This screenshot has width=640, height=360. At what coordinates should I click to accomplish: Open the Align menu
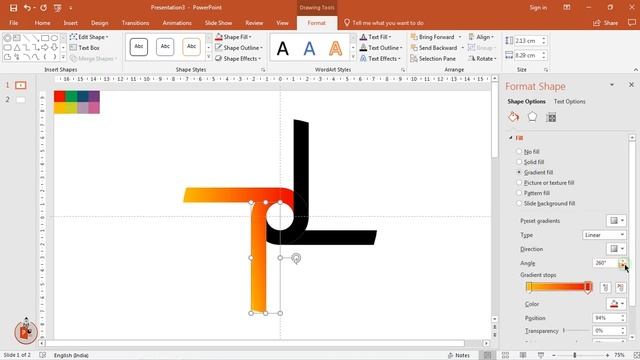point(481,37)
